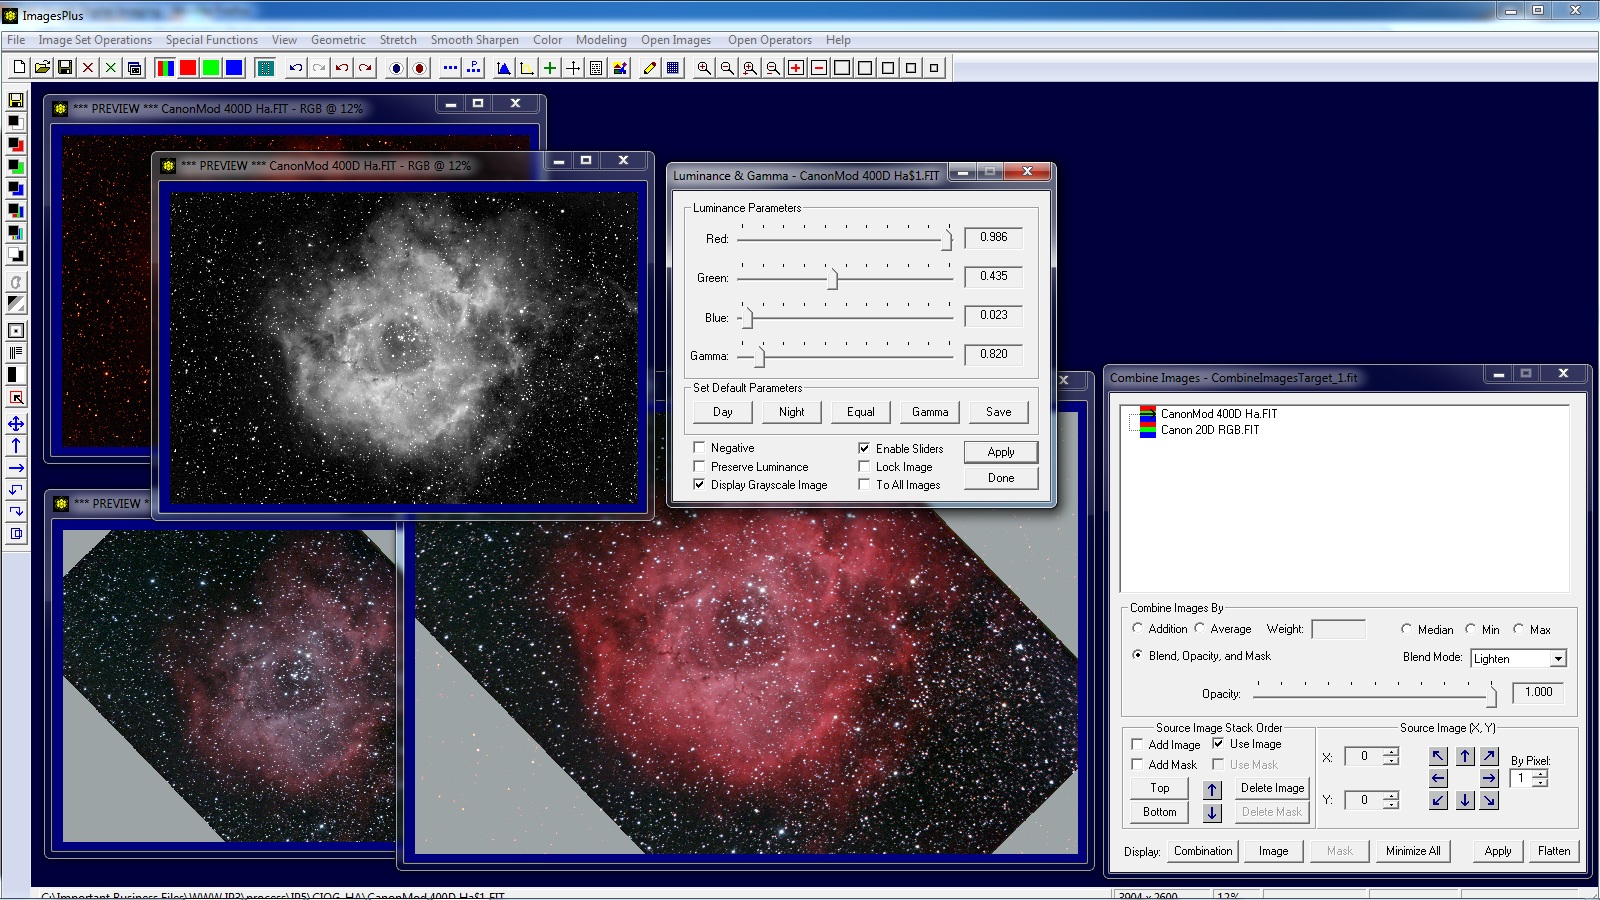Open the Image Set Operations menu
This screenshot has width=1600, height=900.
(x=95, y=40)
